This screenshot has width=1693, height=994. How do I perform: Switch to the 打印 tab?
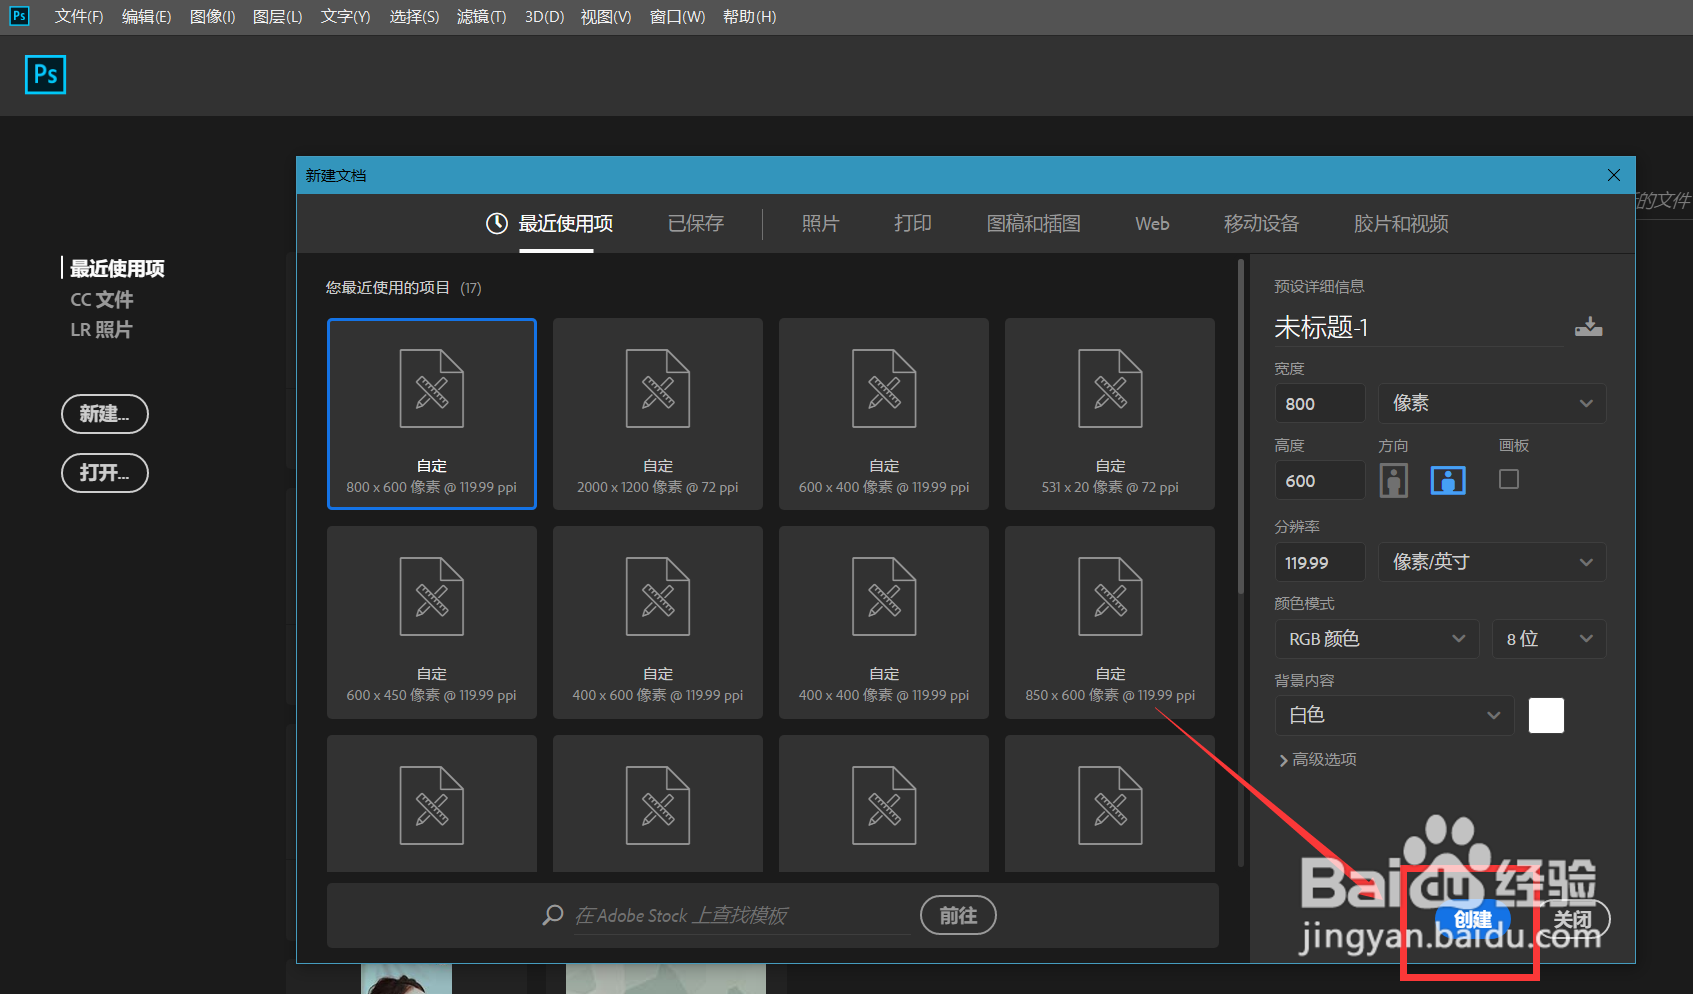[x=913, y=223]
